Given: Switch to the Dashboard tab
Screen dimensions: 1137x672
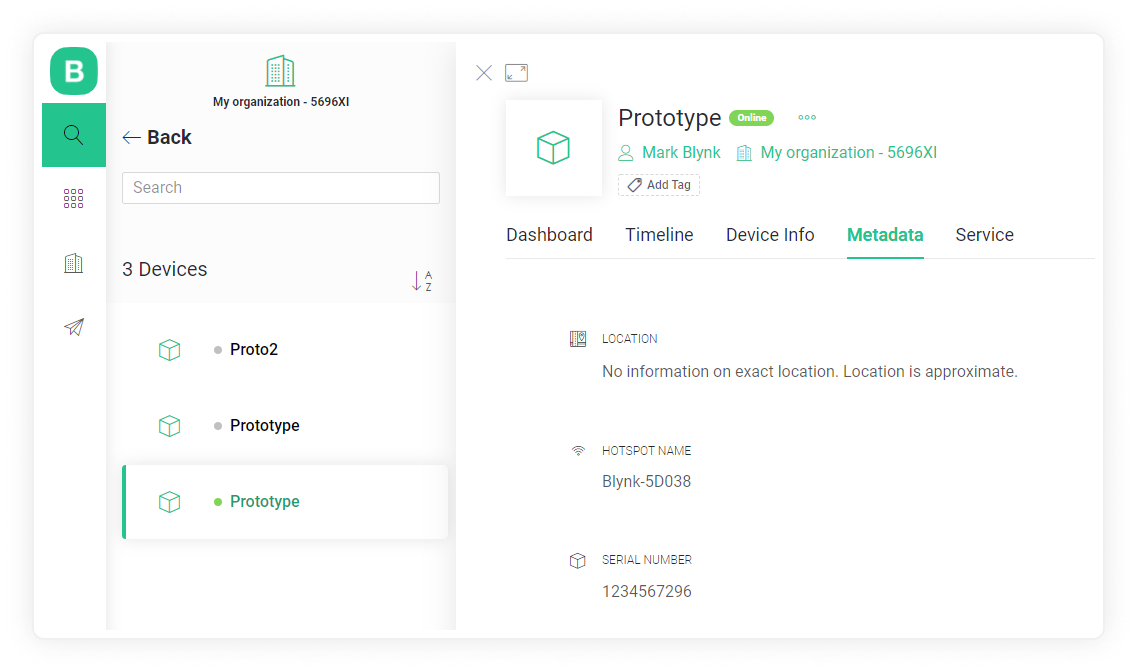Looking at the screenshot, I should point(549,235).
